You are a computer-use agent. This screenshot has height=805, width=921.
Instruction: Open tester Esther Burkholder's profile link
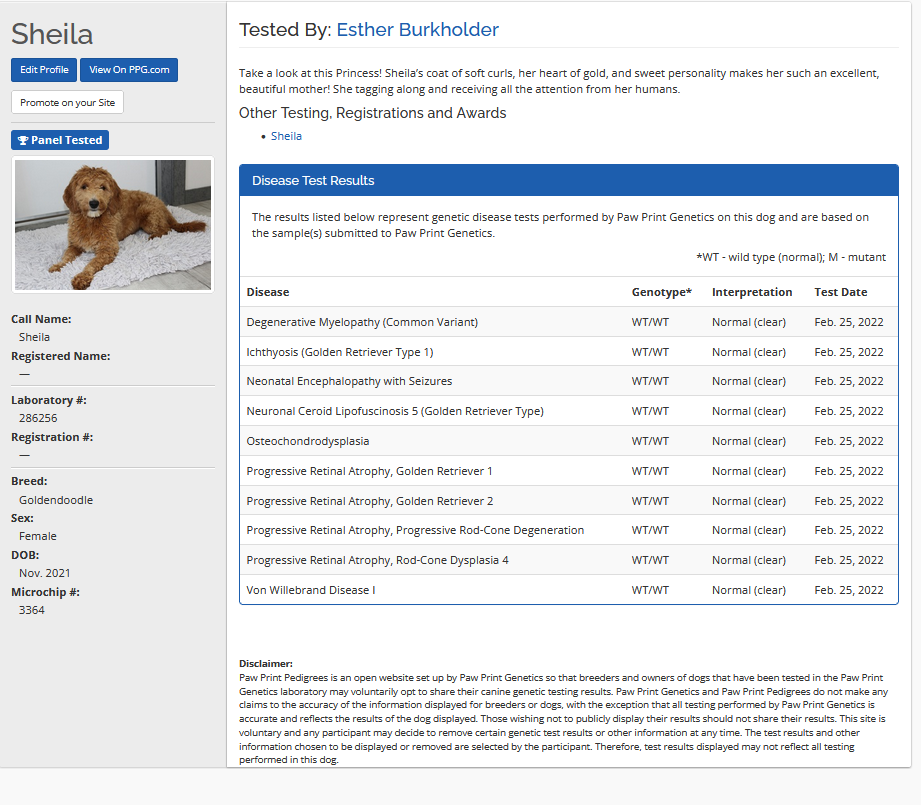(x=417, y=30)
